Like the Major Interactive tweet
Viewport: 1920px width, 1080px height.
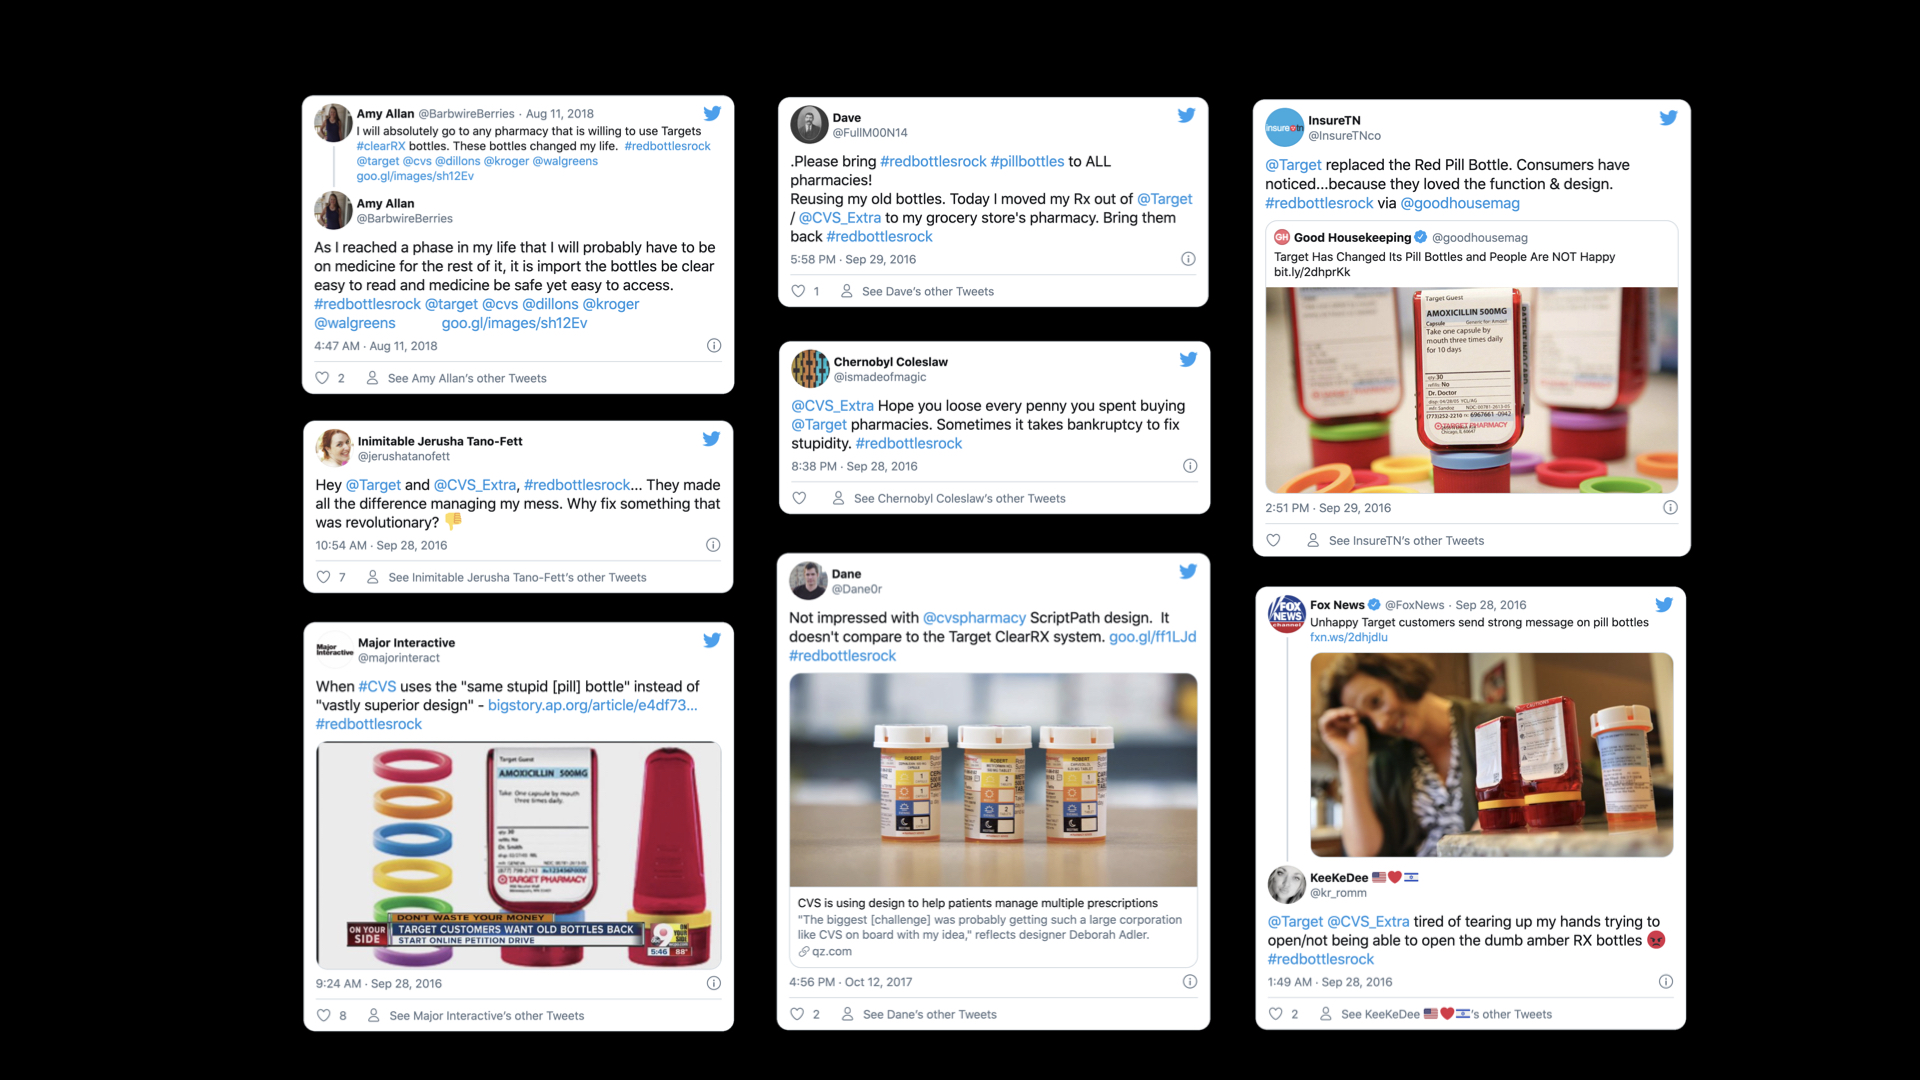tap(323, 1015)
